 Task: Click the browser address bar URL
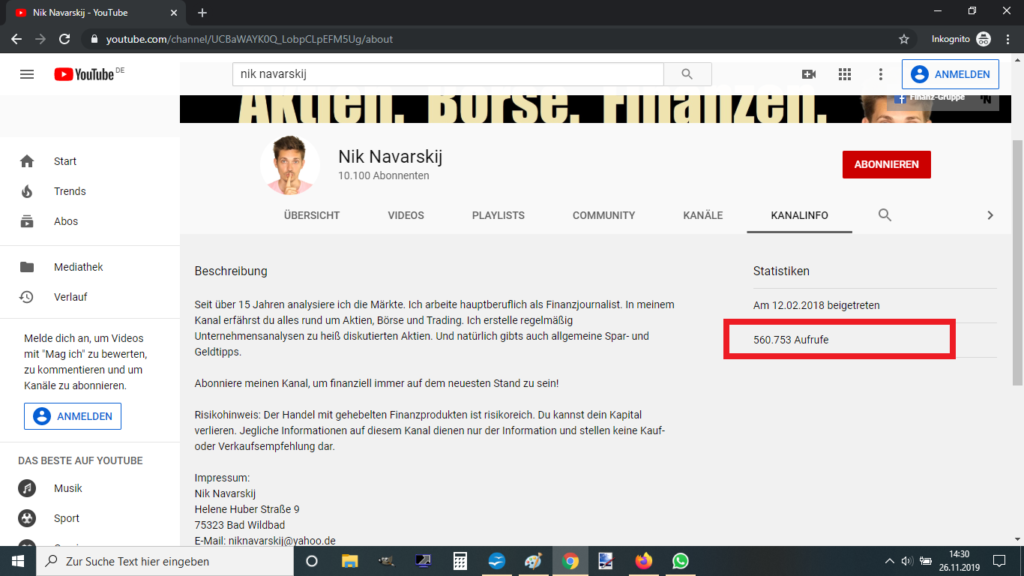click(249, 39)
